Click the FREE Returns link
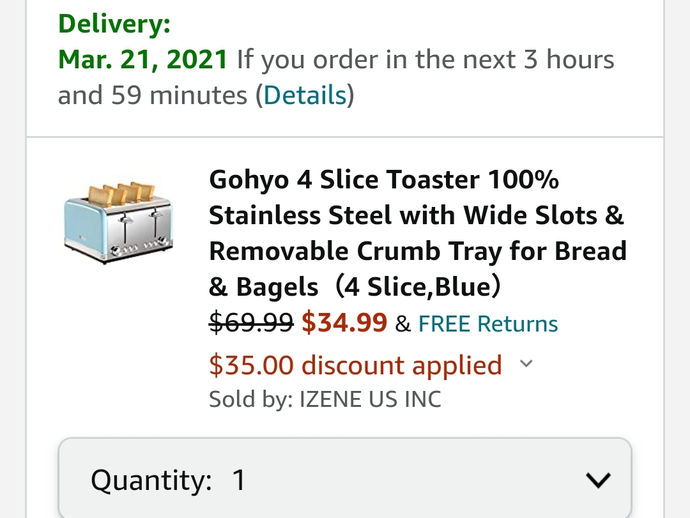This screenshot has height=518, width=690. [488, 324]
